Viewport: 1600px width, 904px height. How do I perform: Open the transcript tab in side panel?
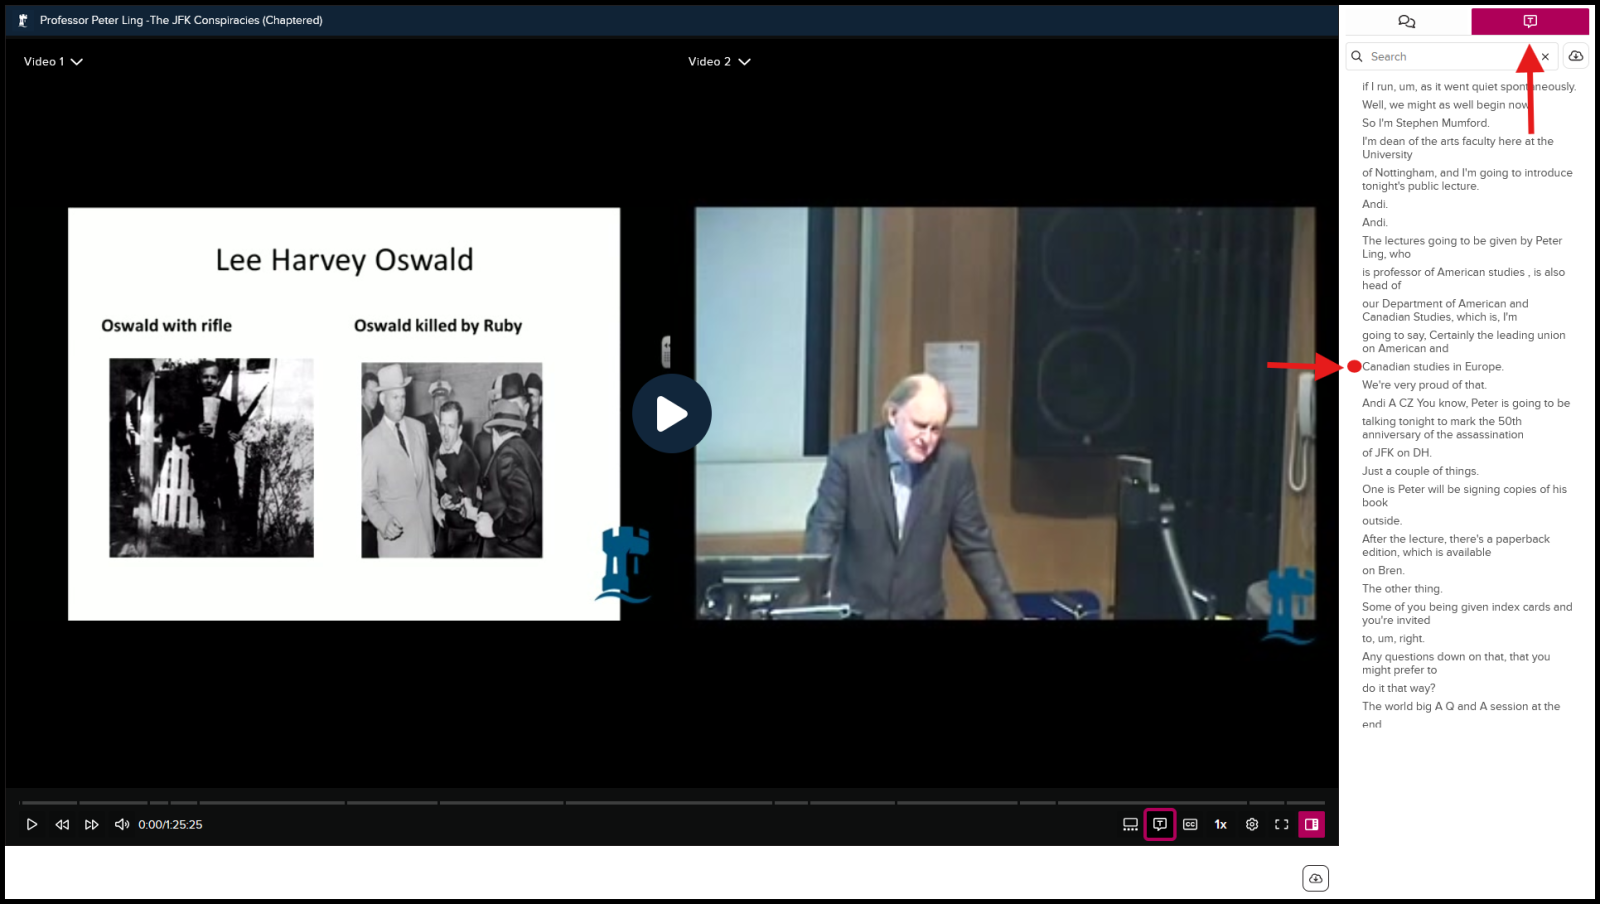pos(1530,21)
